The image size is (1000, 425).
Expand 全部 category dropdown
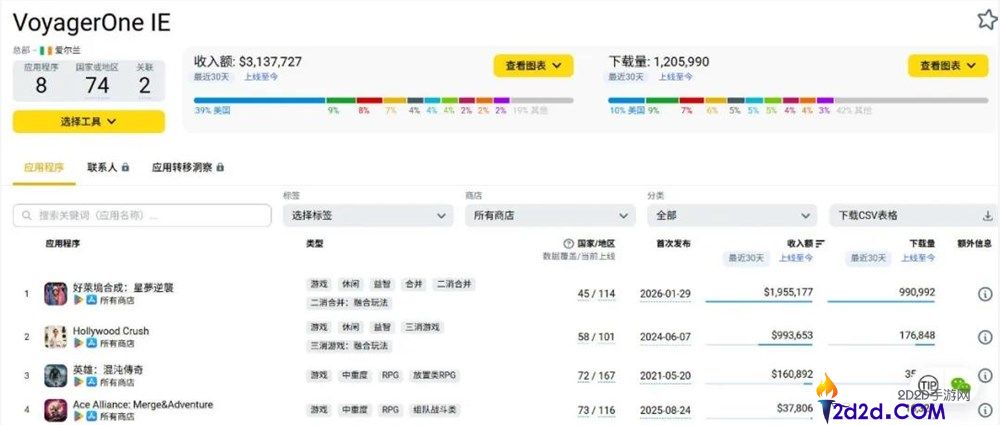click(x=732, y=216)
